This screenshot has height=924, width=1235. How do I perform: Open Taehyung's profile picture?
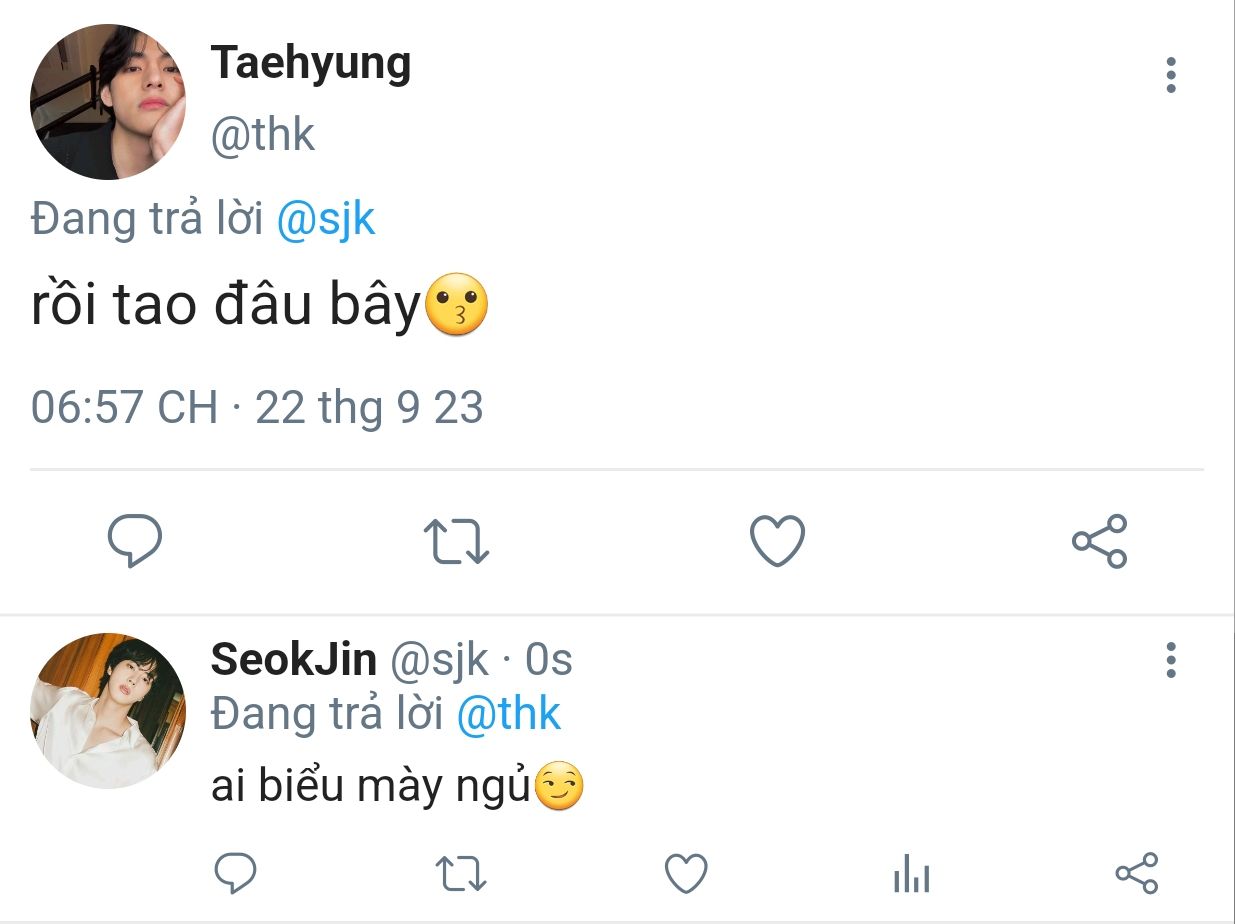coord(108,102)
